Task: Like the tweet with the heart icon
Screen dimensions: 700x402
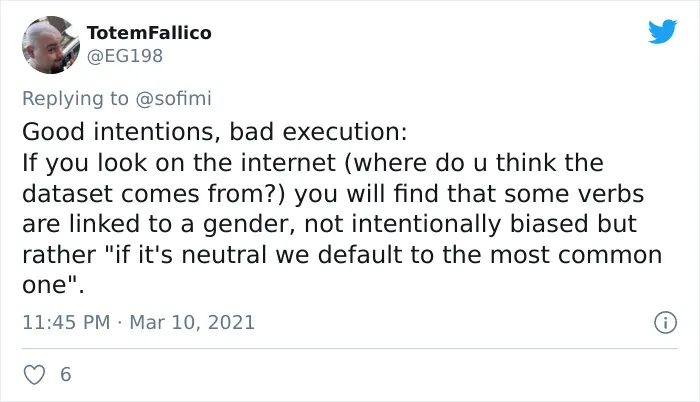Action: 34,374
